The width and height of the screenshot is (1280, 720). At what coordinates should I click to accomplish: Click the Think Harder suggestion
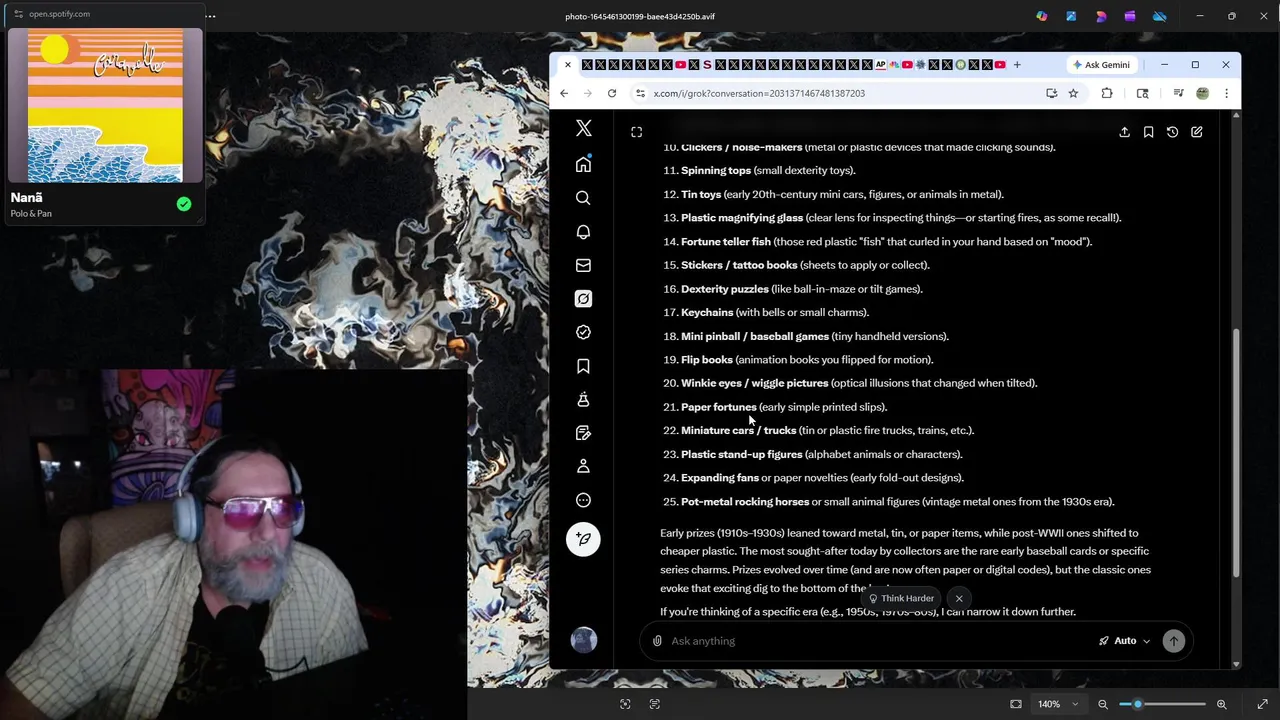point(901,598)
